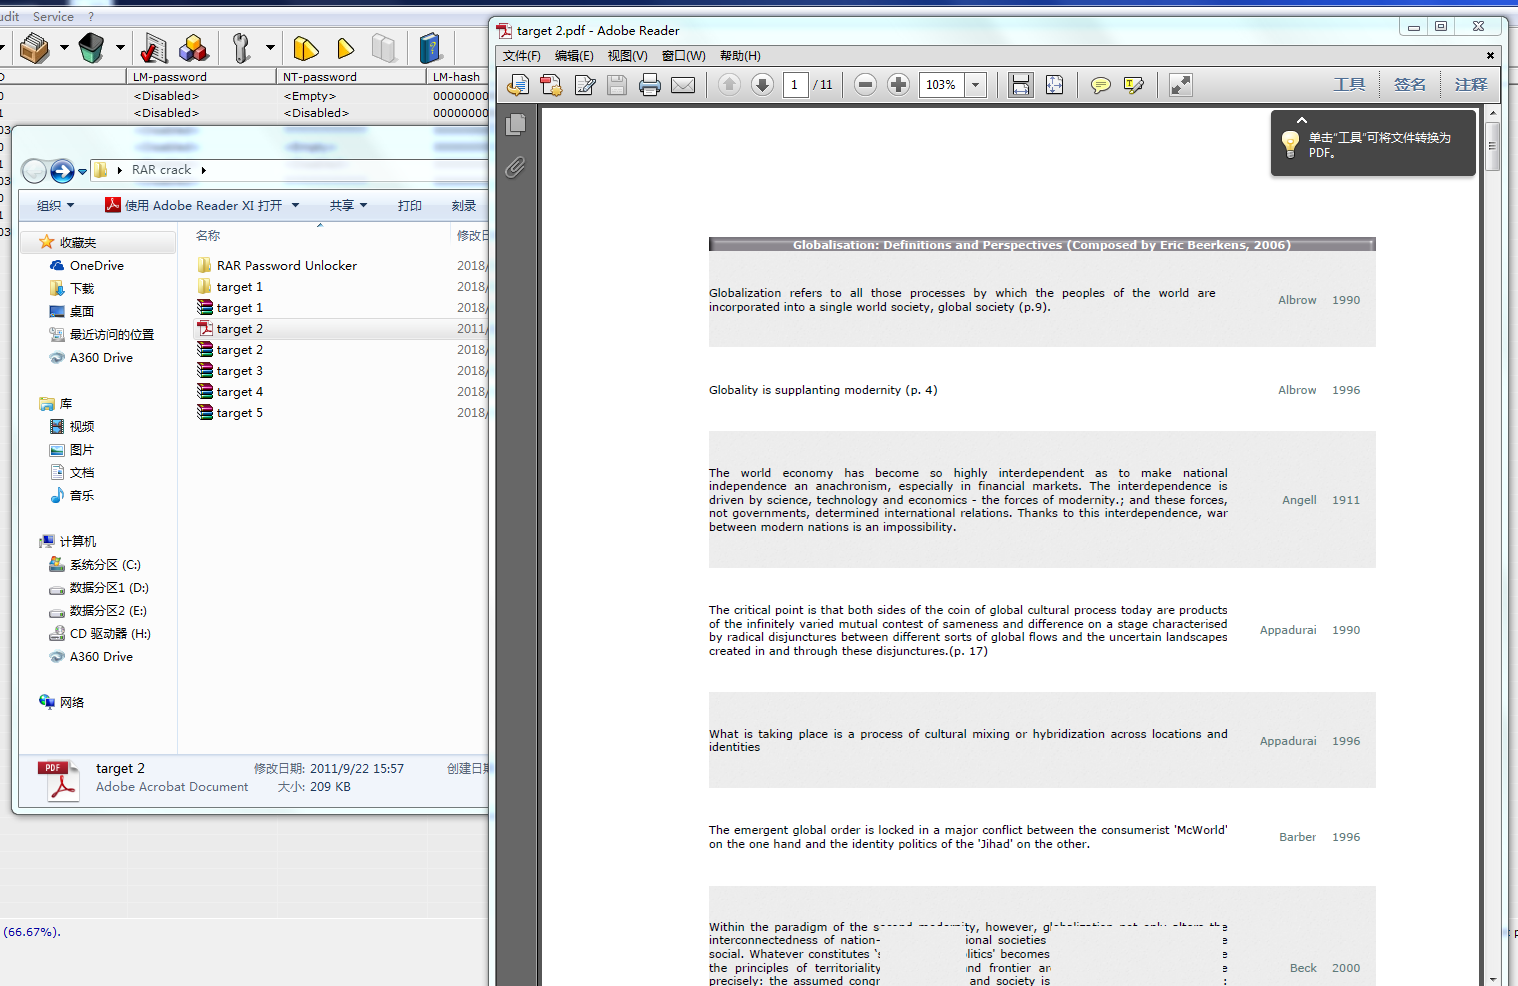Click the 刻录 button in Explorer

464,206
